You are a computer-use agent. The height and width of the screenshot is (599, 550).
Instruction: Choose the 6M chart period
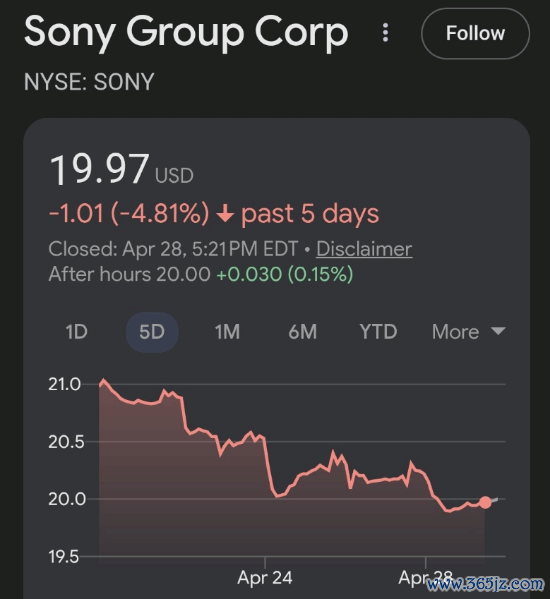point(302,332)
